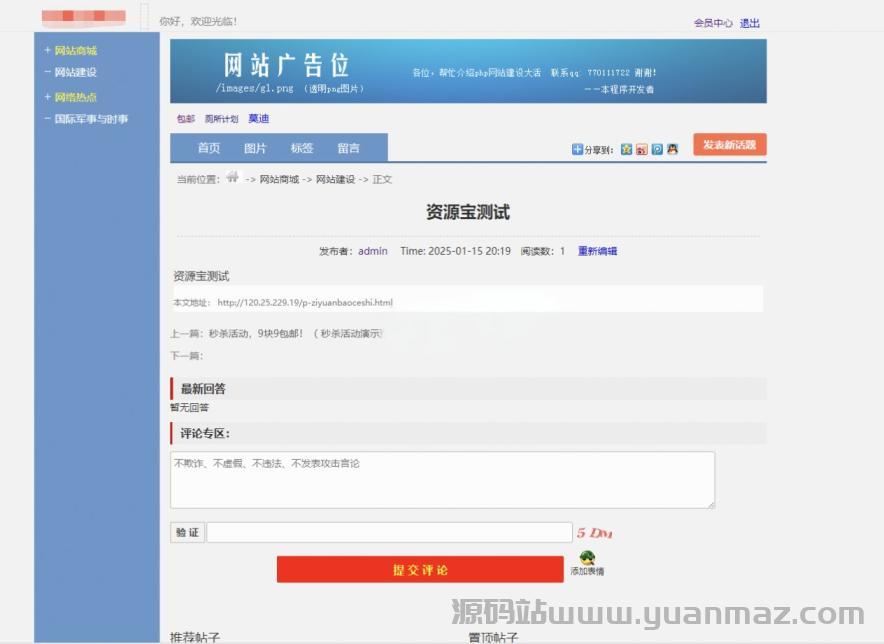This screenshot has width=884, height=644.
Task: Click 网站建设 in the breadcrumb
Action: point(335,179)
